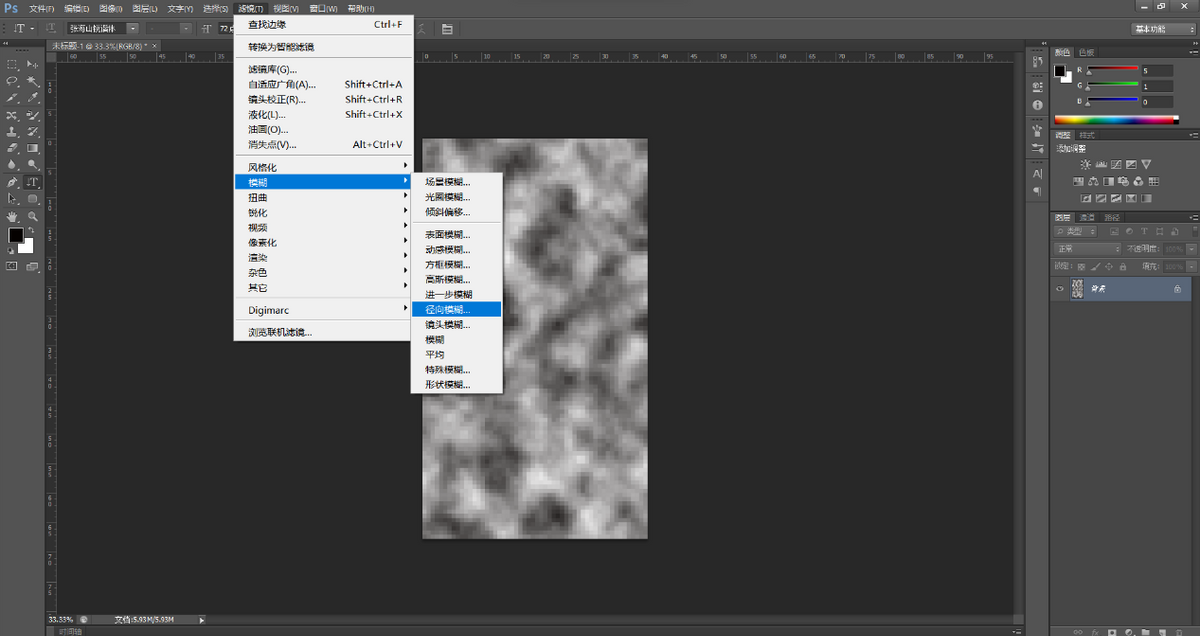The width and height of the screenshot is (1200, 636).
Task: Choose the Eraser tool
Action: (12, 148)
